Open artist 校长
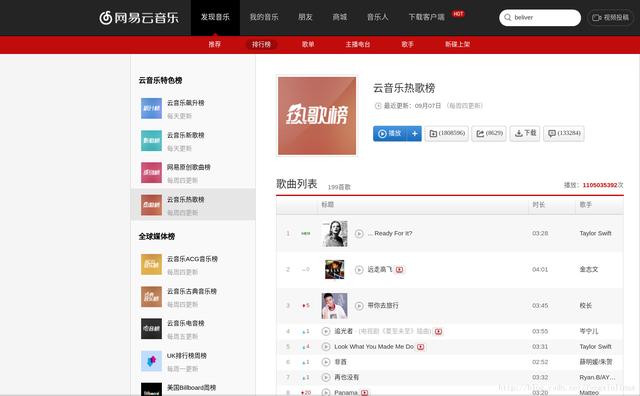Image resolution: width=640 pixels, height=396 pixels. 586,305
